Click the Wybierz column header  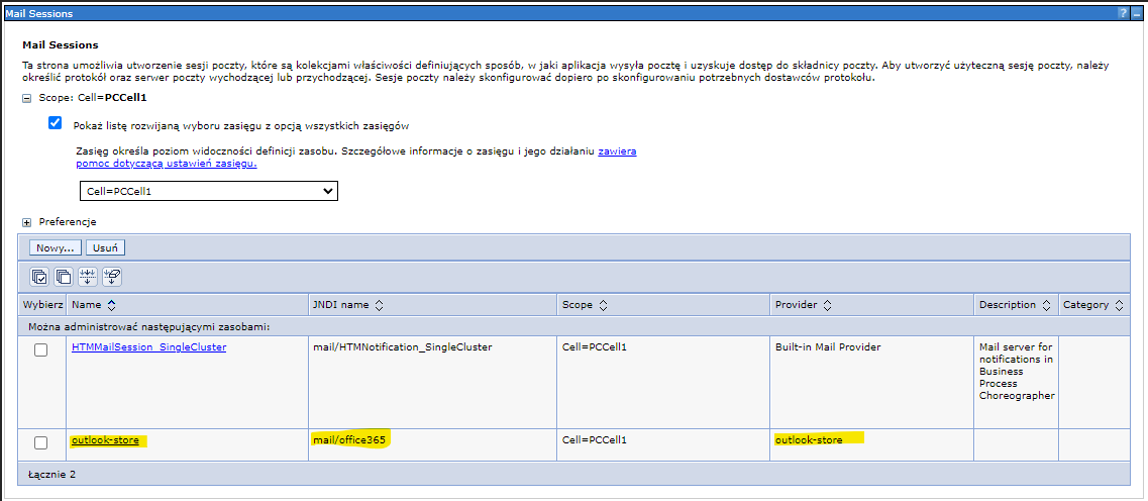43,305
